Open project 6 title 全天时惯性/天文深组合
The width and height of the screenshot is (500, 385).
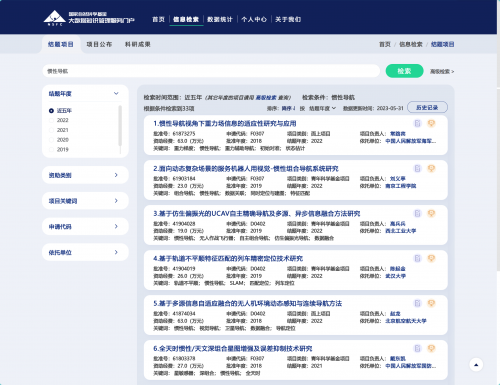coord(233,348)
